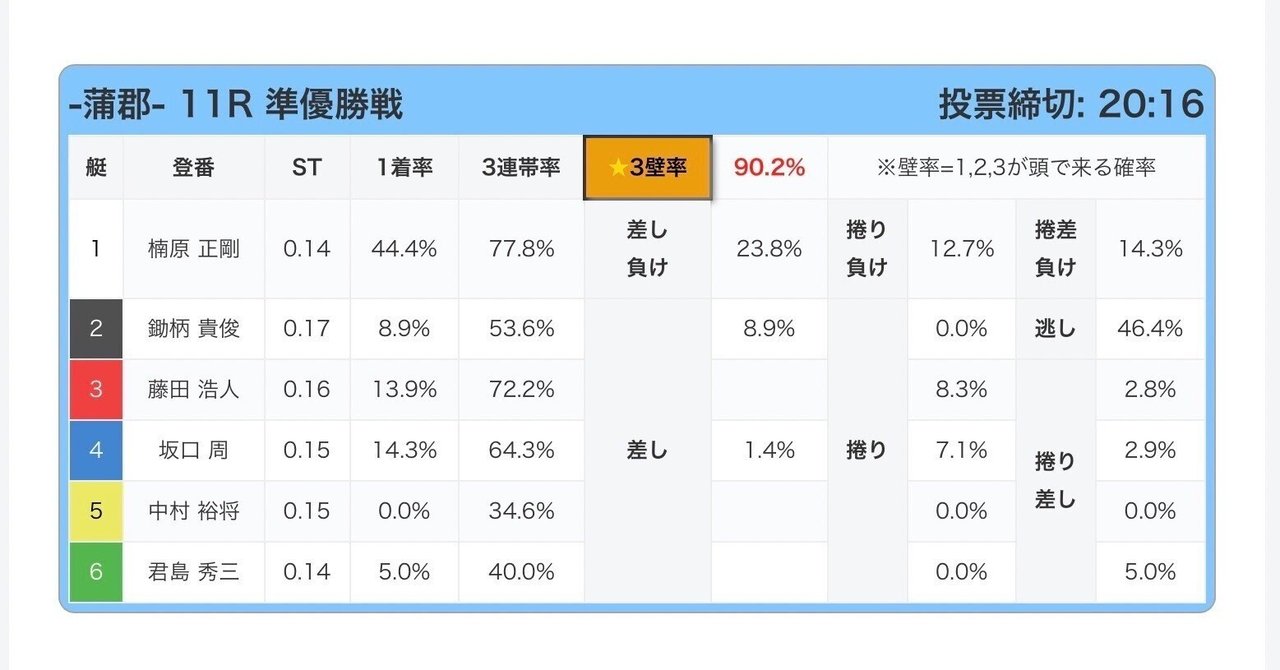Open racer 中村 裕将 name
Viewport: 1280px width, 670px height.
194,511
